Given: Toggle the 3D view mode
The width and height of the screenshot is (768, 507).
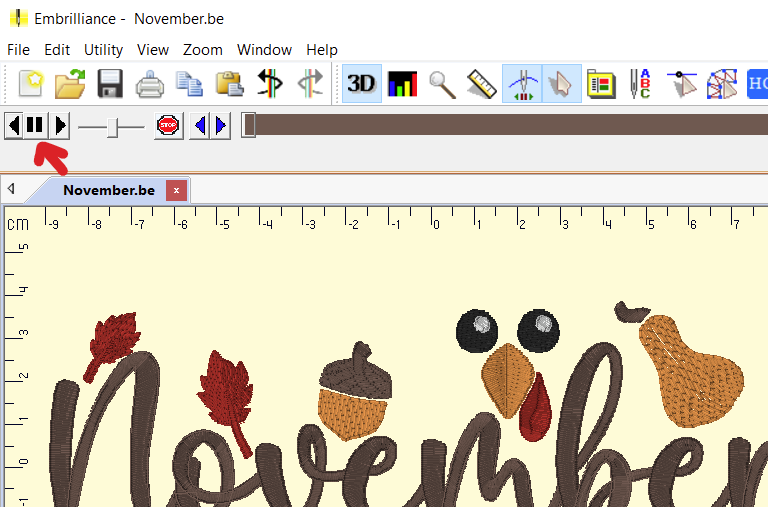Looking at the screenshot, I should [361, 84].
